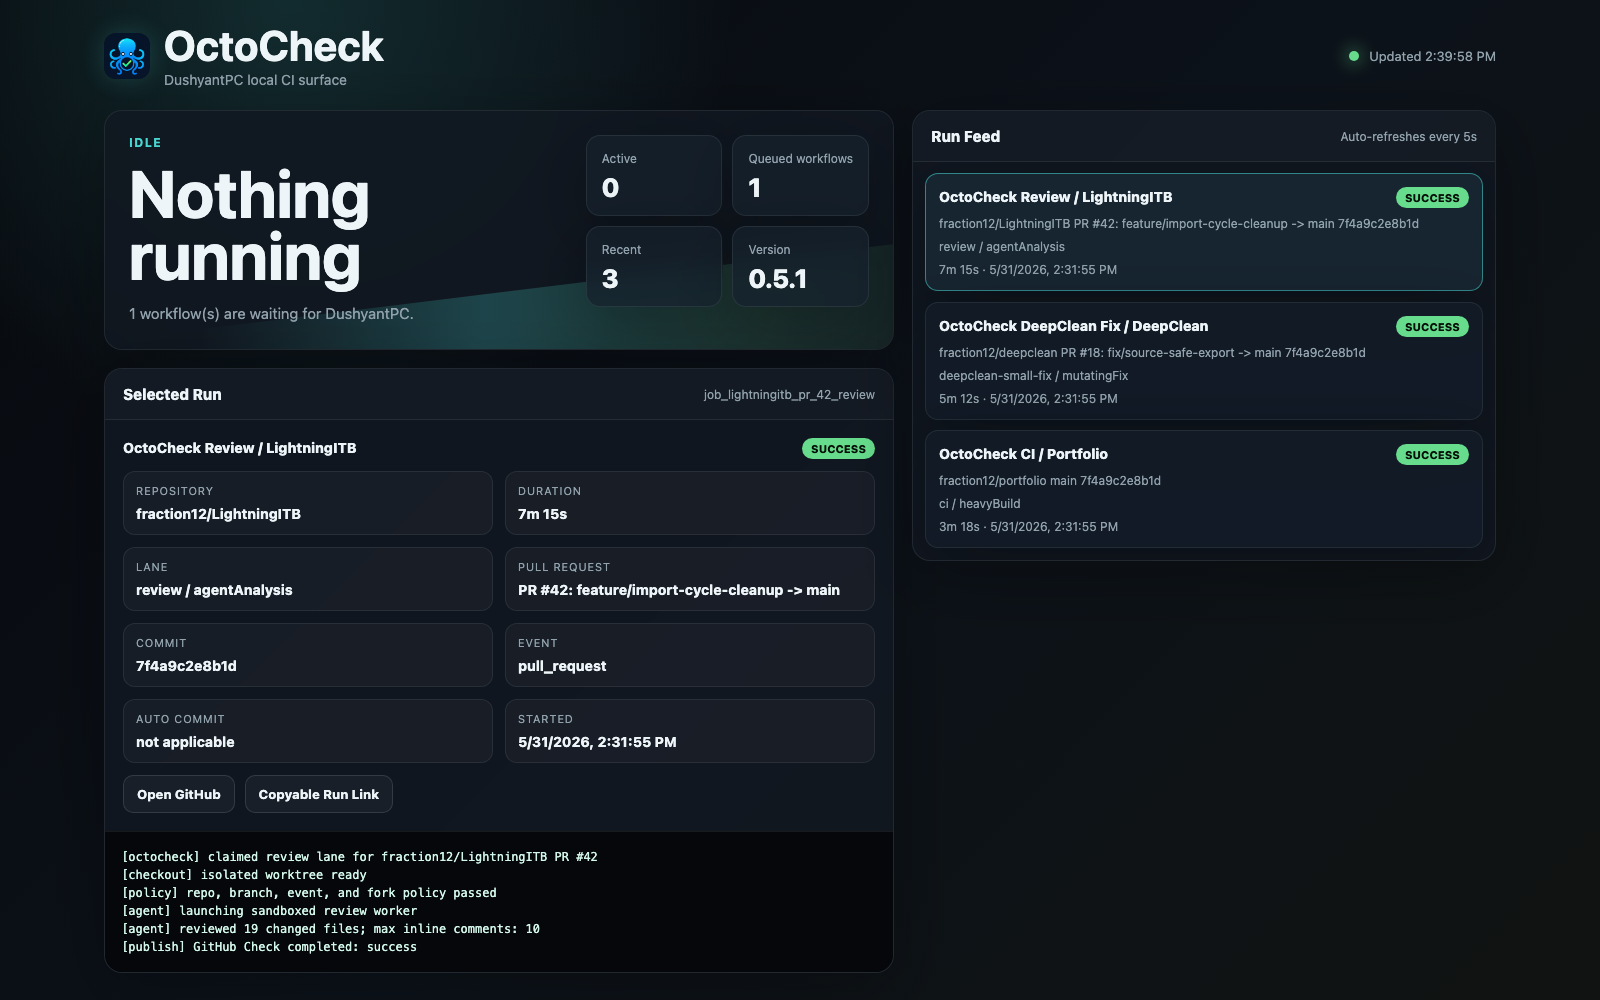Click '5m 12s' duration line in feed
This screenshot has height=1000, width=1600.
point(1028,399)
